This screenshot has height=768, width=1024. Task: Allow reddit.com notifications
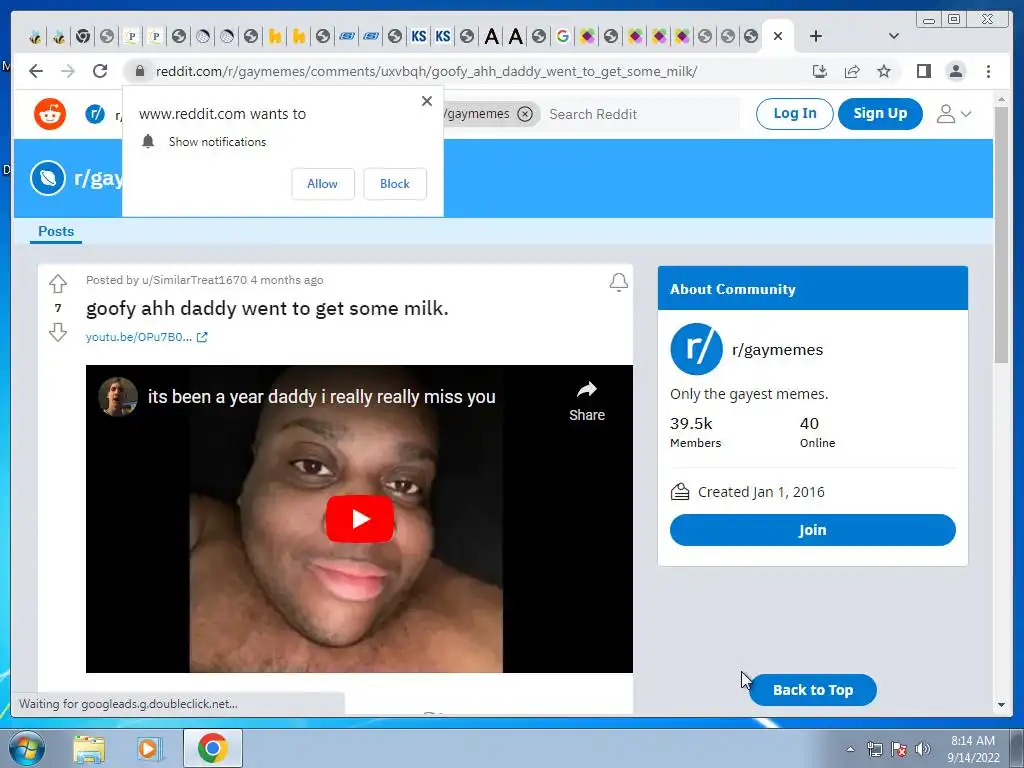[323, 184]
